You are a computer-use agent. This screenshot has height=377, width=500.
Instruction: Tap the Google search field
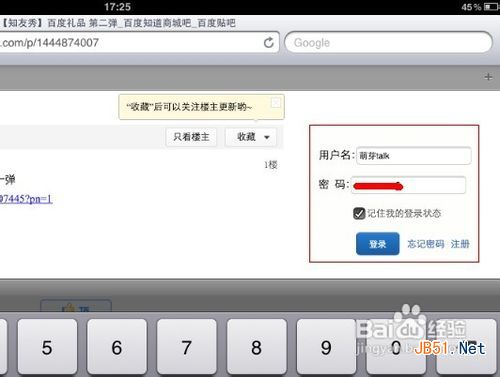click(388, 42)
